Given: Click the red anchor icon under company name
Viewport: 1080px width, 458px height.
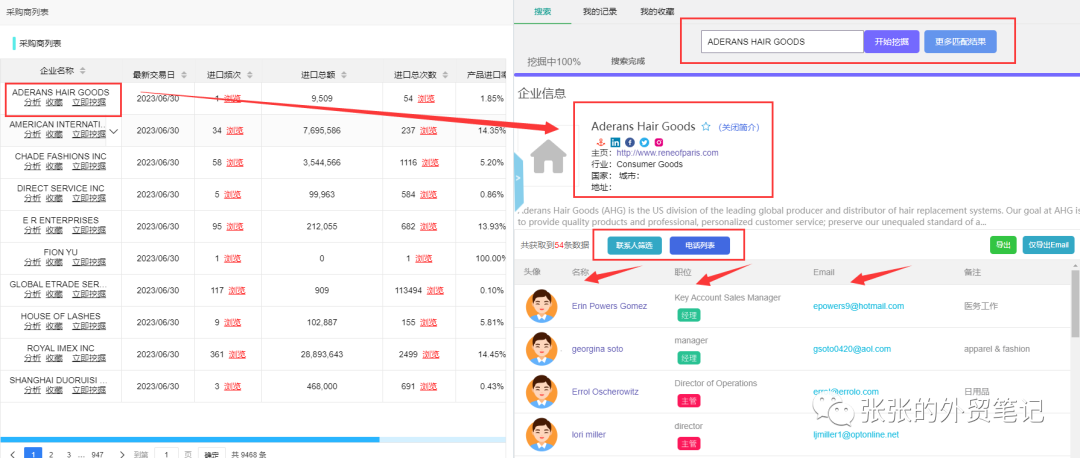Looking at the screenshot, I should pyautogui.click(x=600, y=142).
